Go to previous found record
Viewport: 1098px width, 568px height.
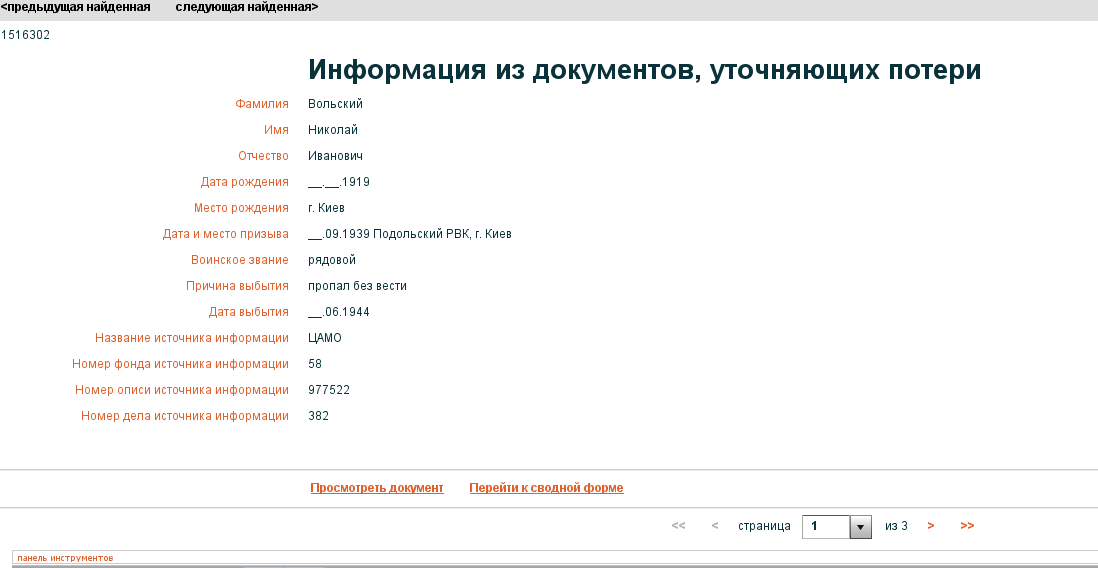click(76, 7)
